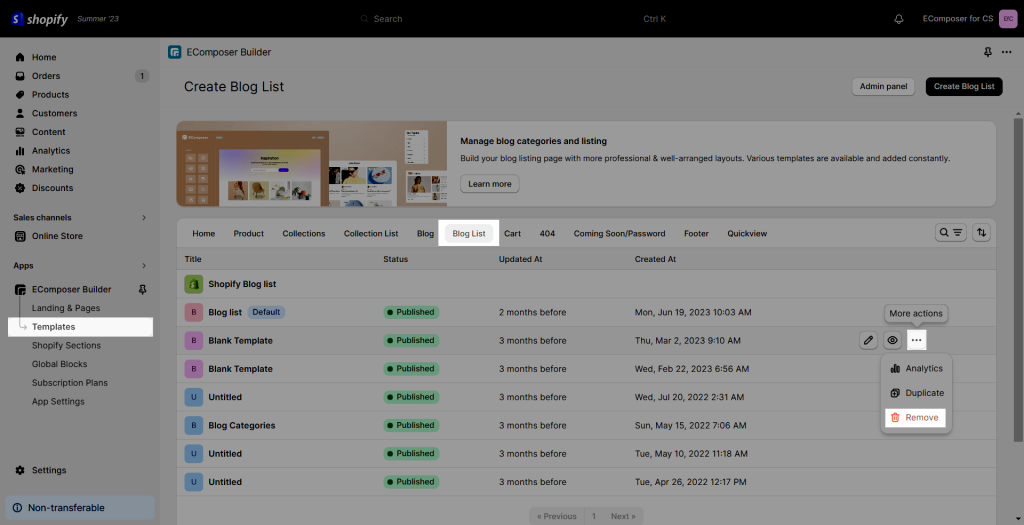
Task: Switch to the Collections tab
Action: click(304, 233)
